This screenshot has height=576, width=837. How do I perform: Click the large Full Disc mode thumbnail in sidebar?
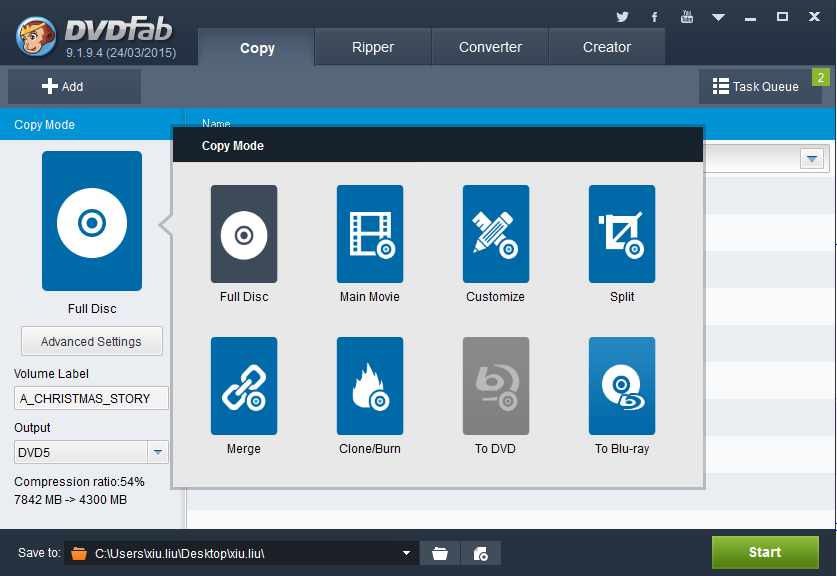(92, 221)
